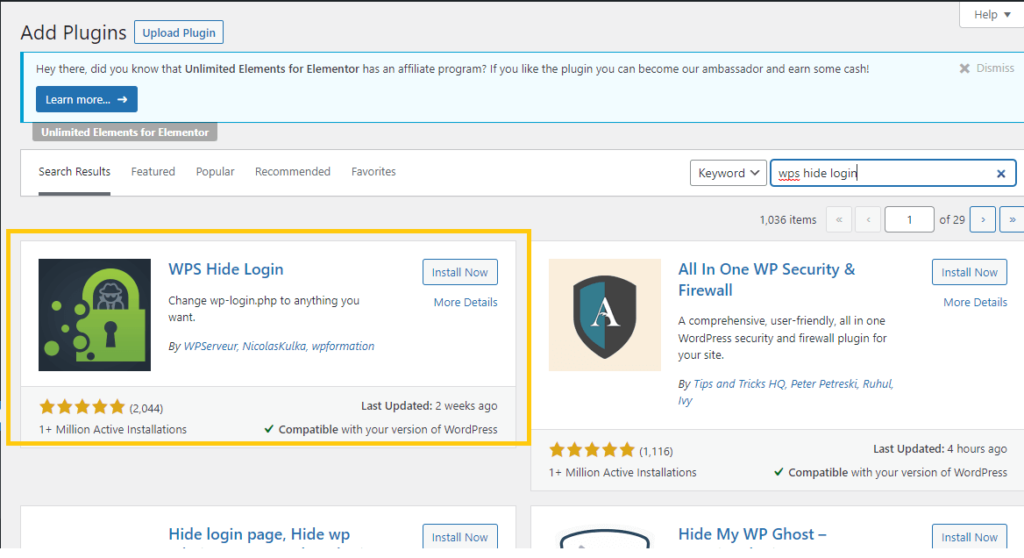Install the Hide login page plugin

click(460, 536)
